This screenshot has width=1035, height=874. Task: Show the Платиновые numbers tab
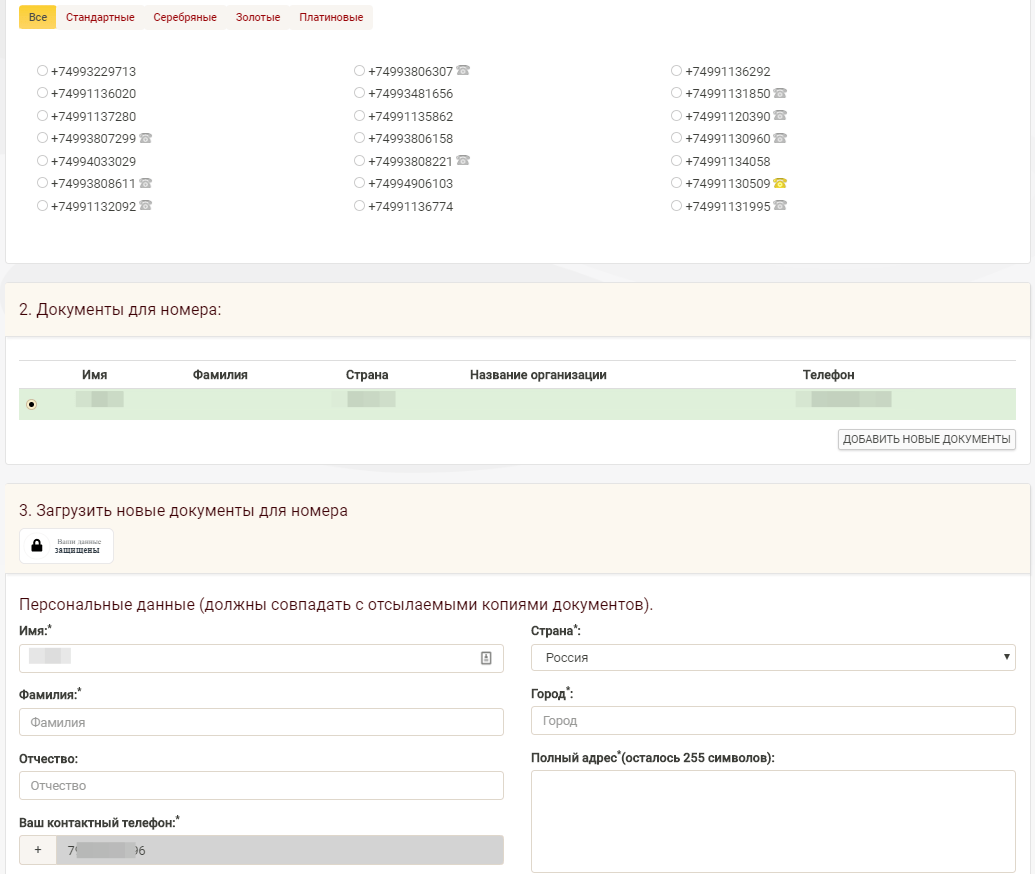pyautogui.click(x=331, y=17)
